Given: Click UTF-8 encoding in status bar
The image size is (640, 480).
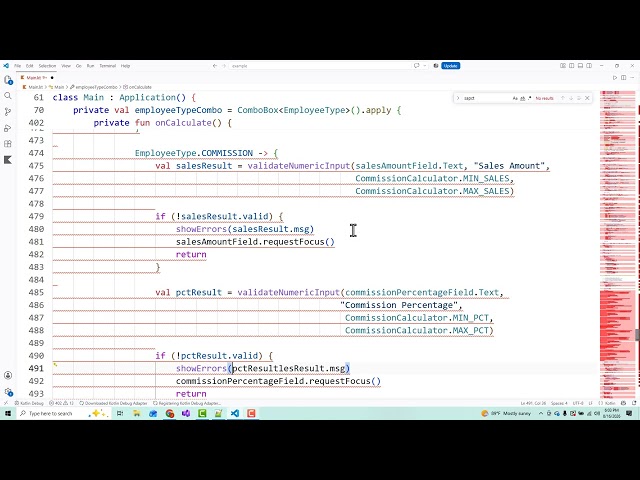Looking at the screenshot, I should (x=578, y=403).
